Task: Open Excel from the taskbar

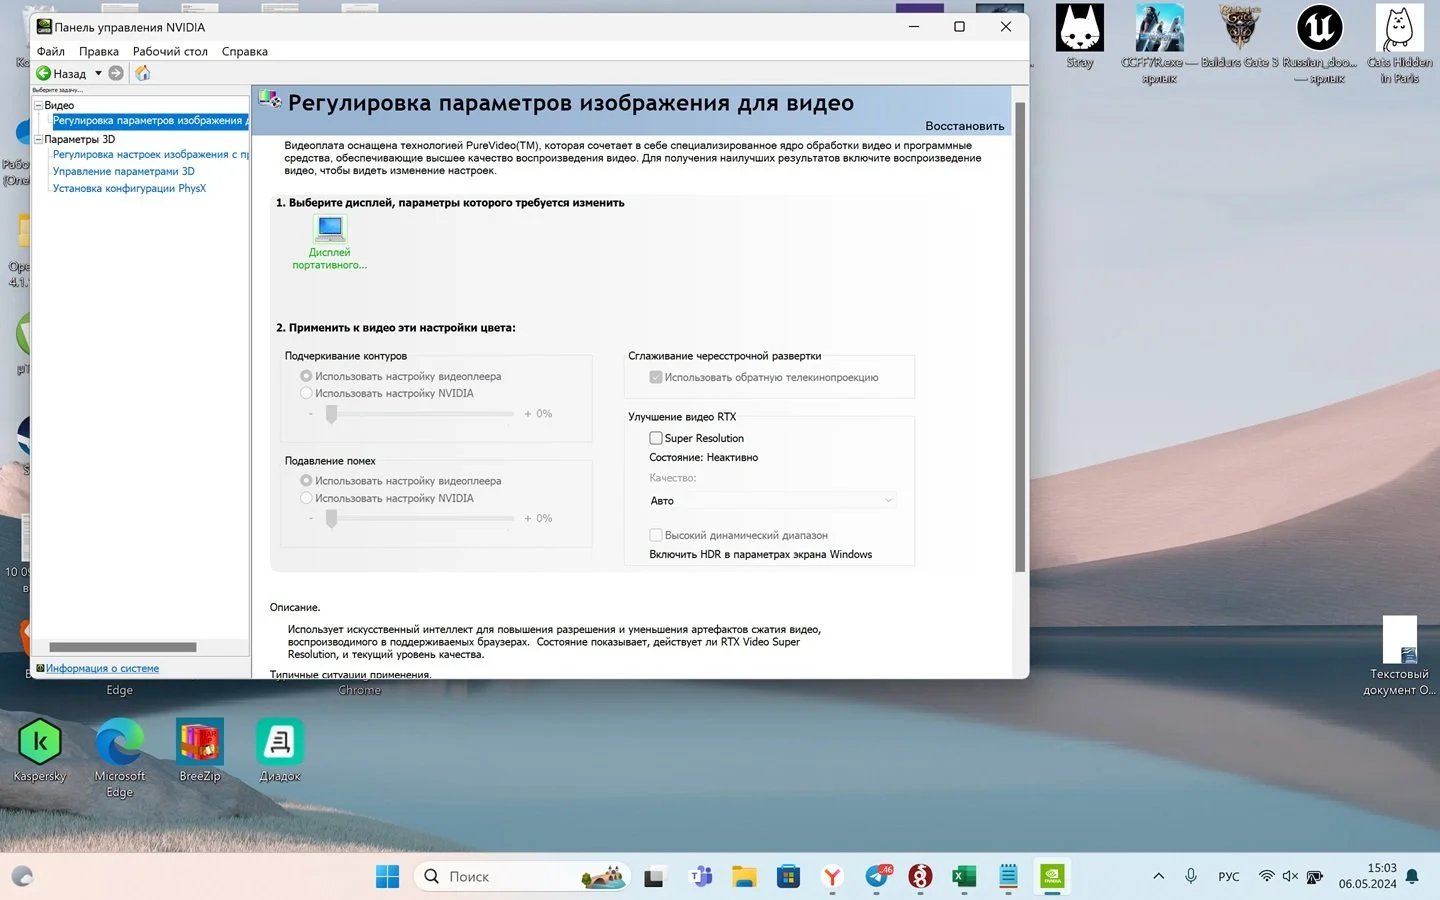Action: (963, 877)
